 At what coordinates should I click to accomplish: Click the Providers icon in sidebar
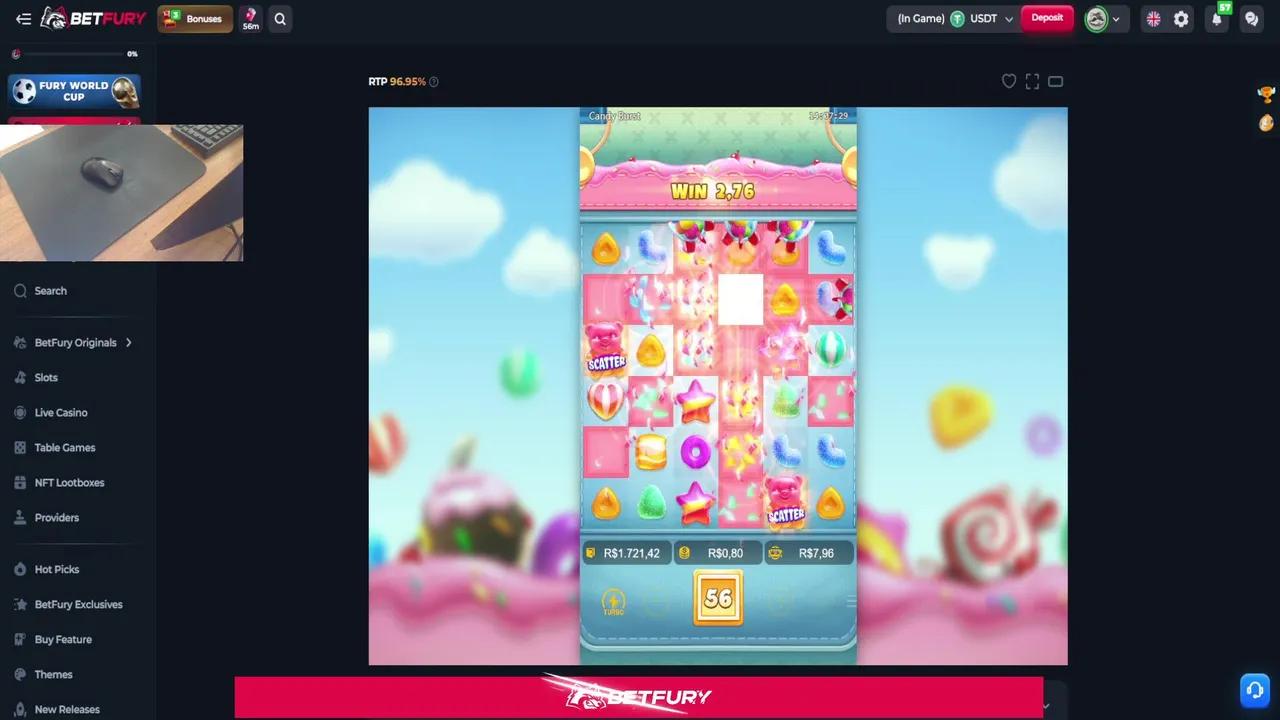[x=20, y=518]
